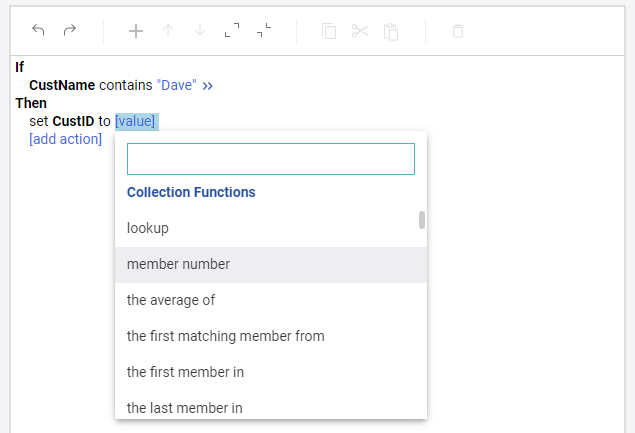635x433 pixels.
Task: Click the clipboard paste icon
Action: (x=391, y=31)
